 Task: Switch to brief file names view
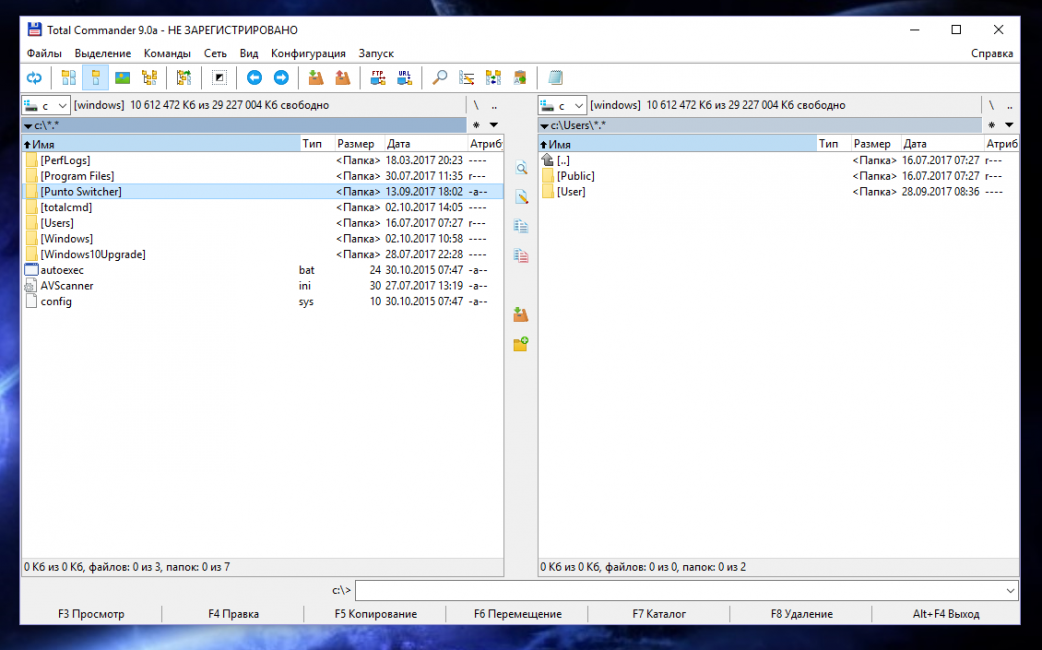pyautogui.click(x=68, y=78)
